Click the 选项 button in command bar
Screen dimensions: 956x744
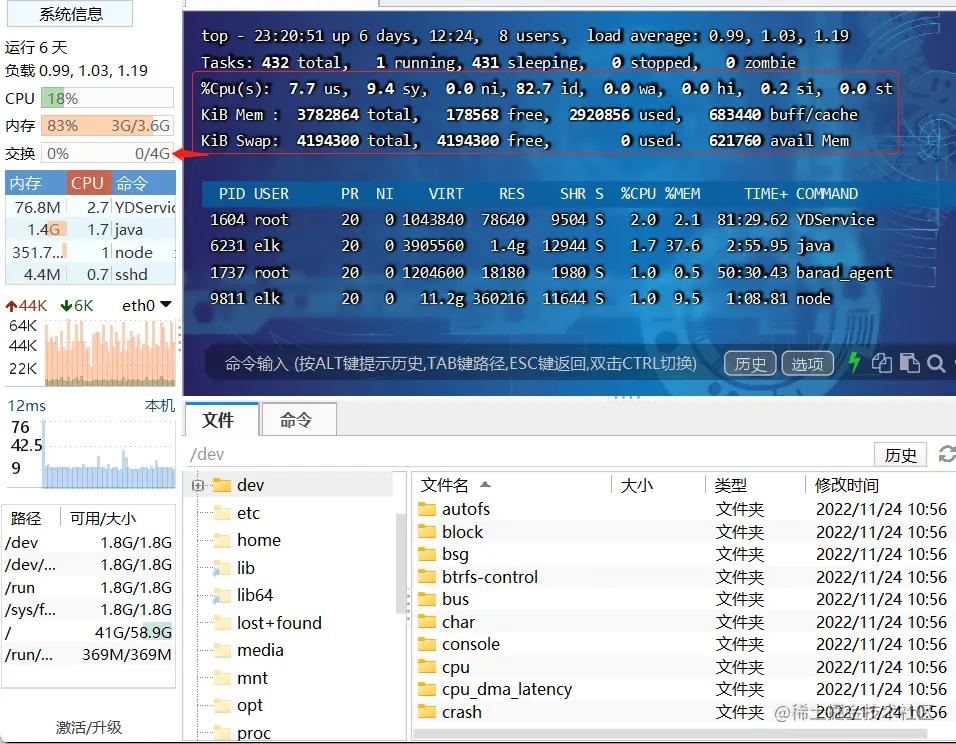tap(807, 363)
